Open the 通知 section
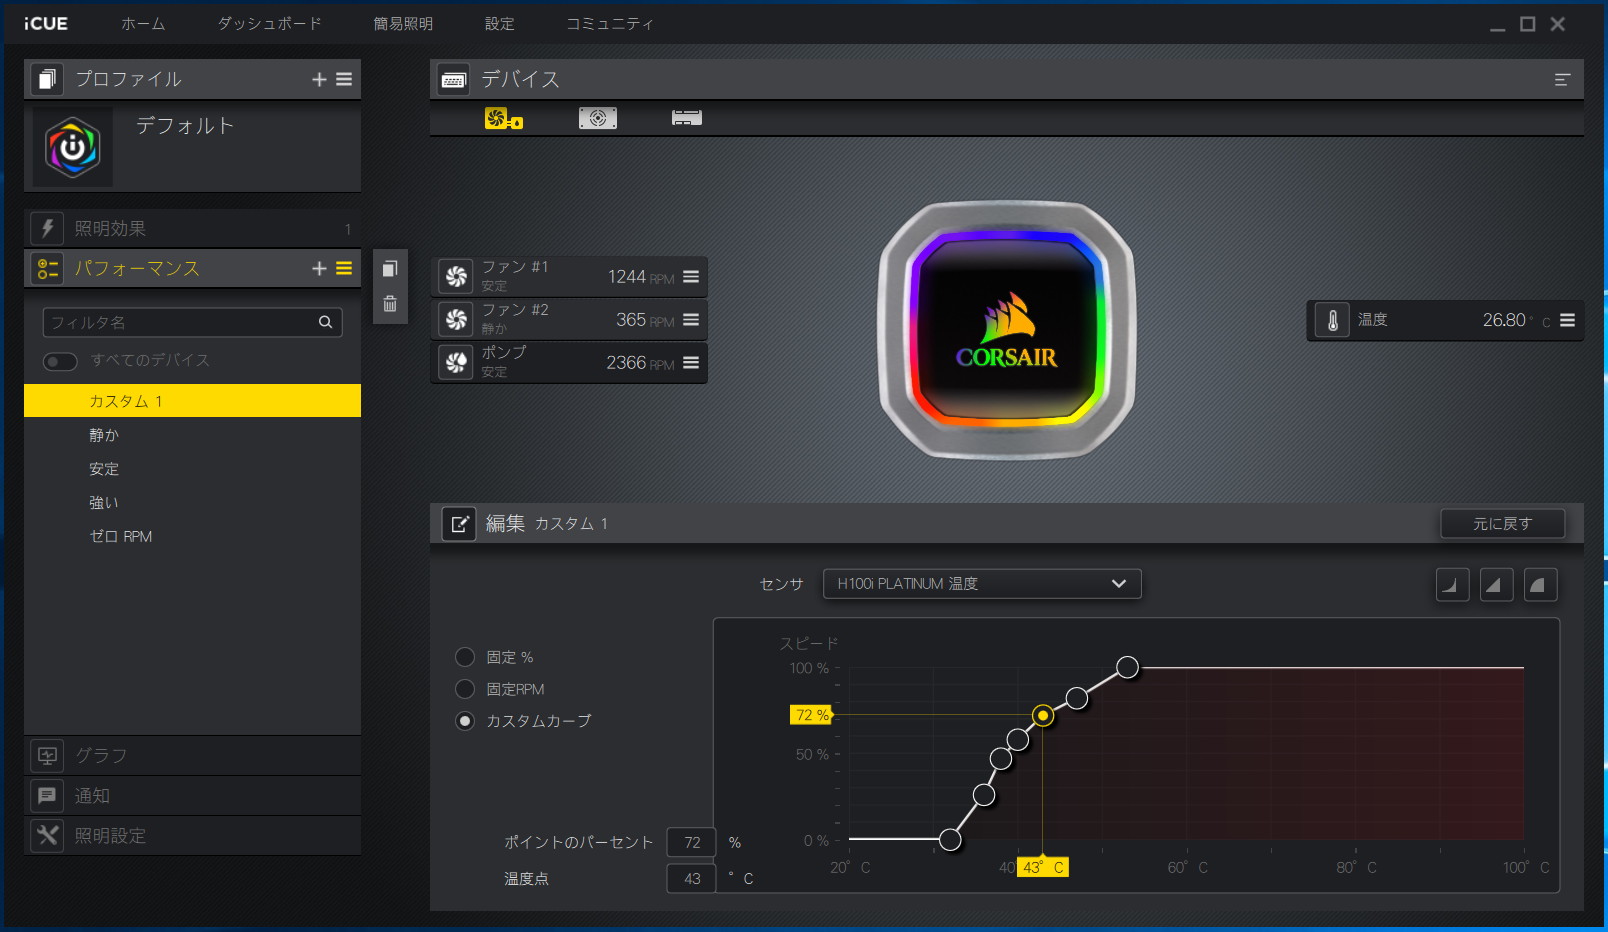Image resolution: width=1608 pixels, height=932 pixels. click(x=192, y=796)
